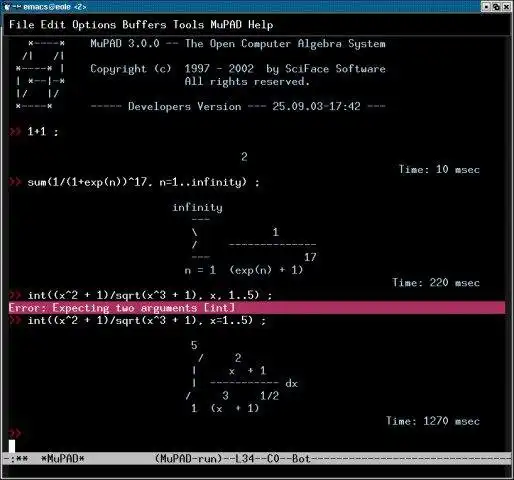Click the 'dx' in the integral output

[291, 383]
